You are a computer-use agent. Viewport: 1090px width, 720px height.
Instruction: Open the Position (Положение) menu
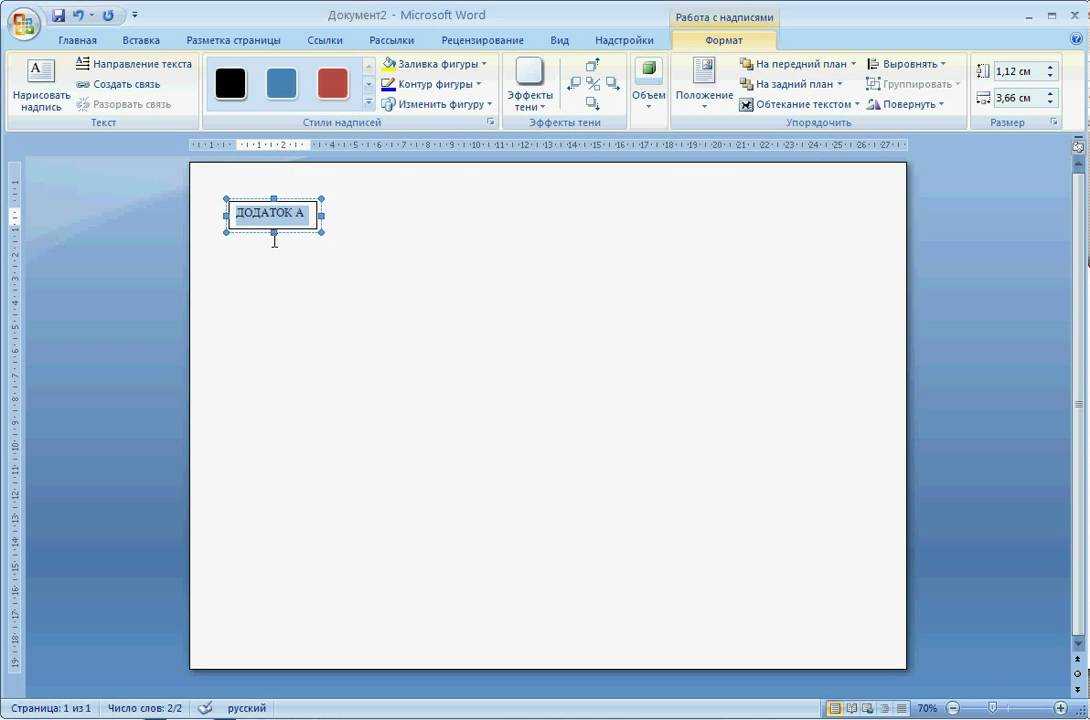pyautogui.click(x=704, y=86)
